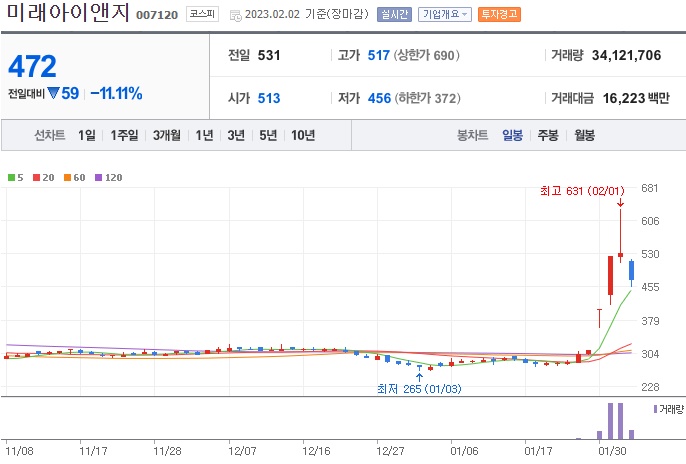Click red 20-day moving average swatch
This screenshot has height=464, width=686.
37,178
